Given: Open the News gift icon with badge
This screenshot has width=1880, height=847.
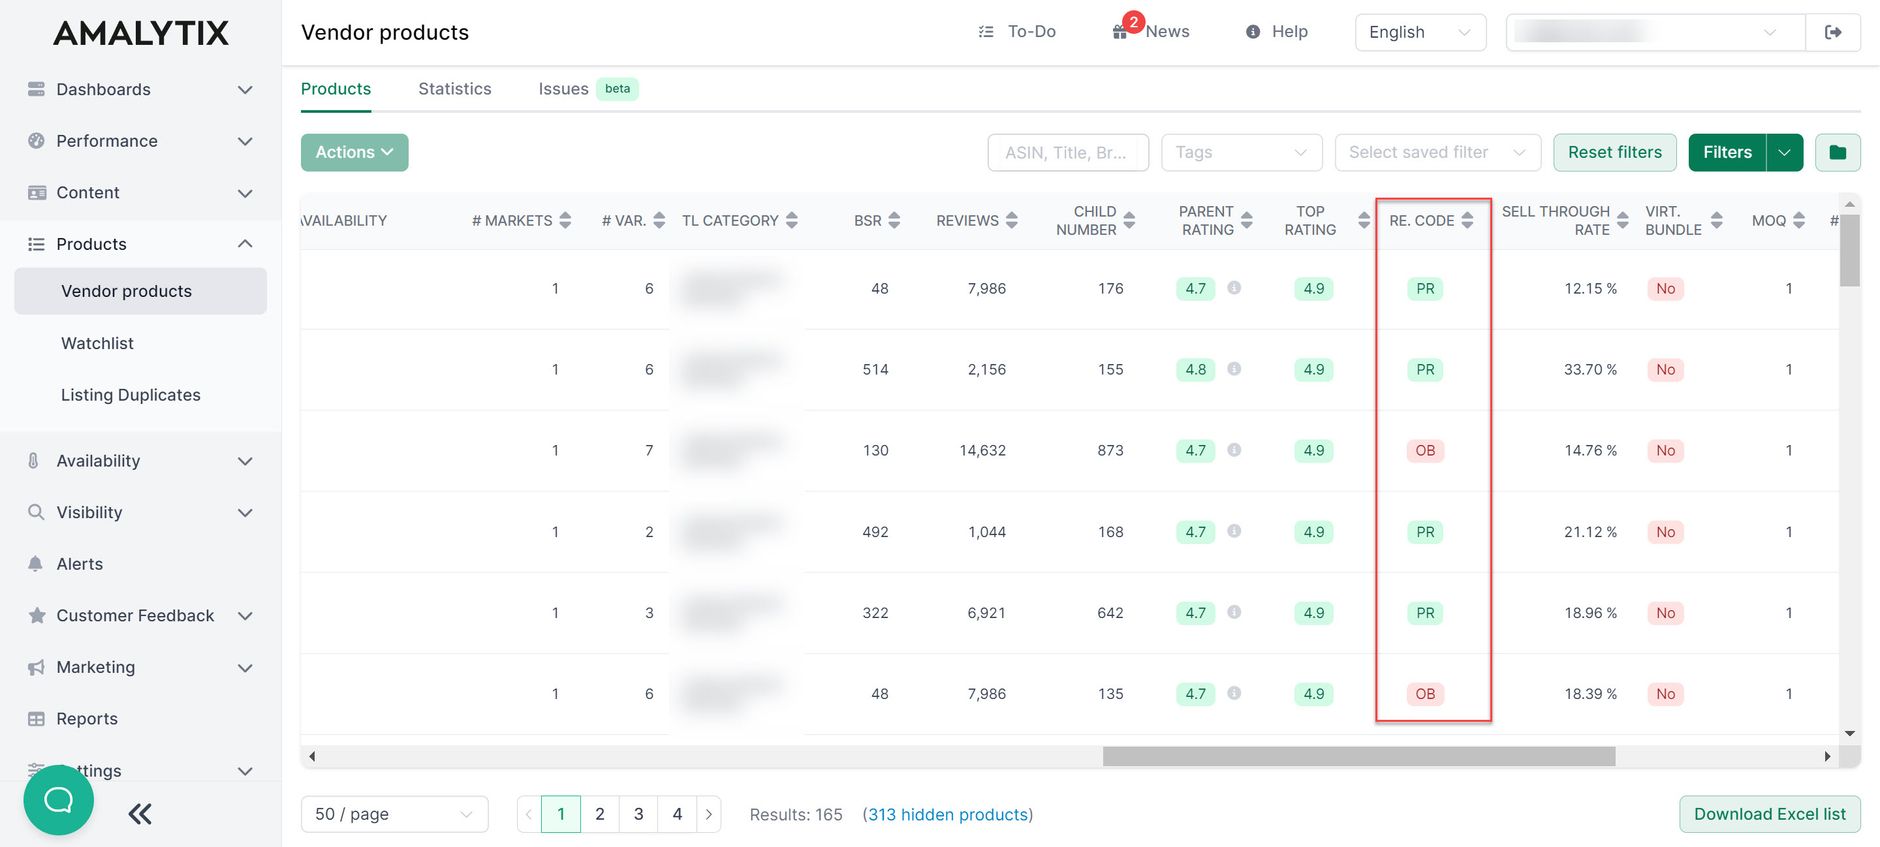Looking at the screenshot, I should [x=1120, y=32].
